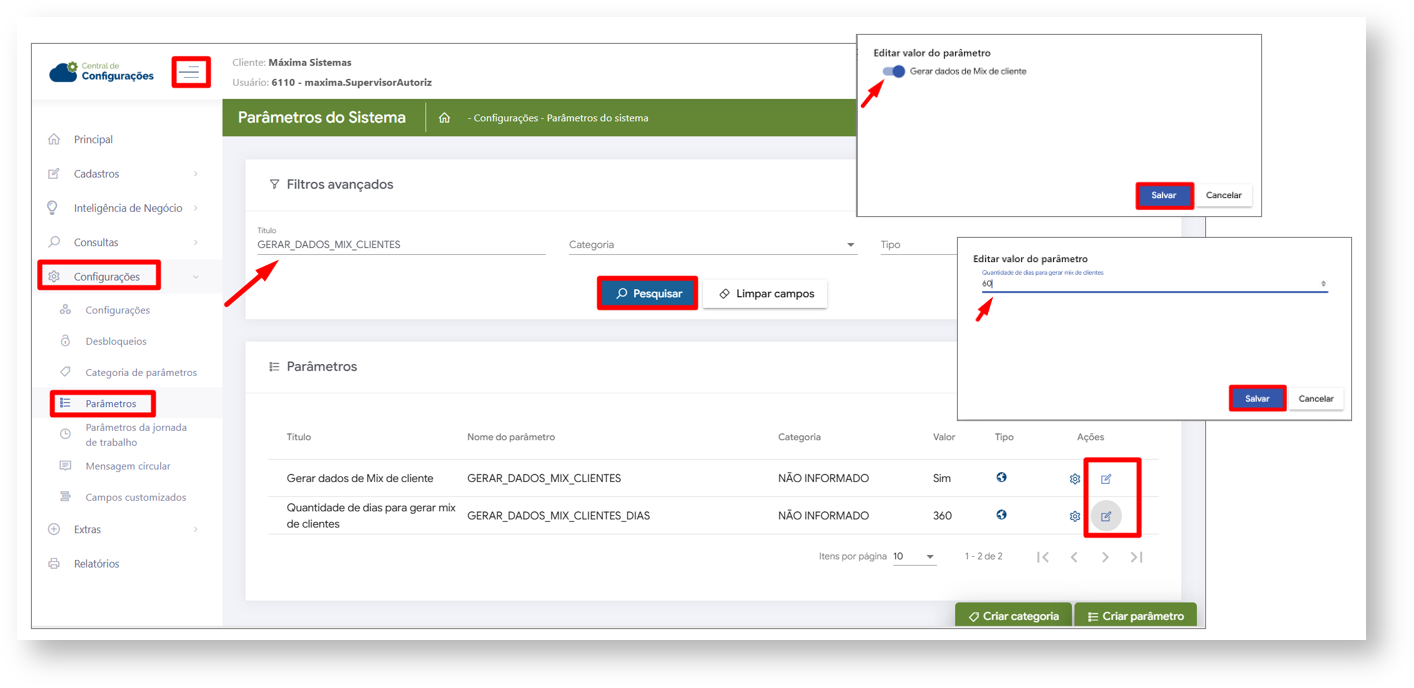Screen dimensions: 1414x688
Task: Open Desbloqueios from the sidebar
Action: click(x=115, y=341)
